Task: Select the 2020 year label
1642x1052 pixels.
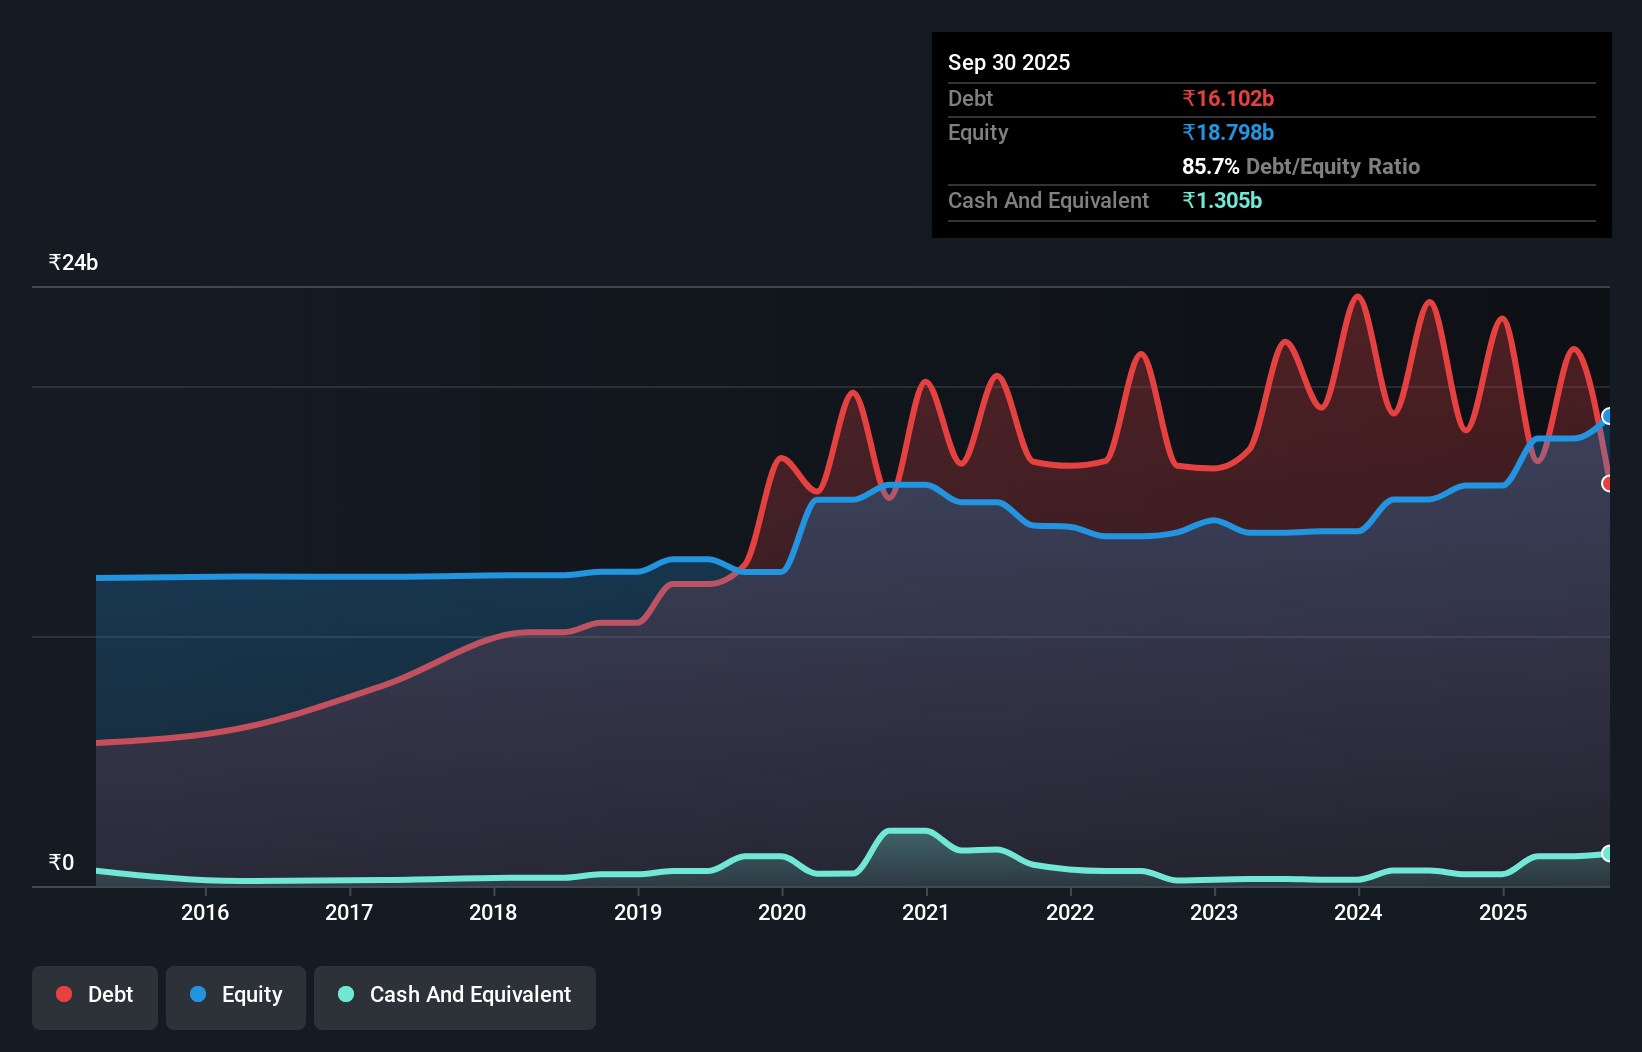Action: [x=783, y=912]
